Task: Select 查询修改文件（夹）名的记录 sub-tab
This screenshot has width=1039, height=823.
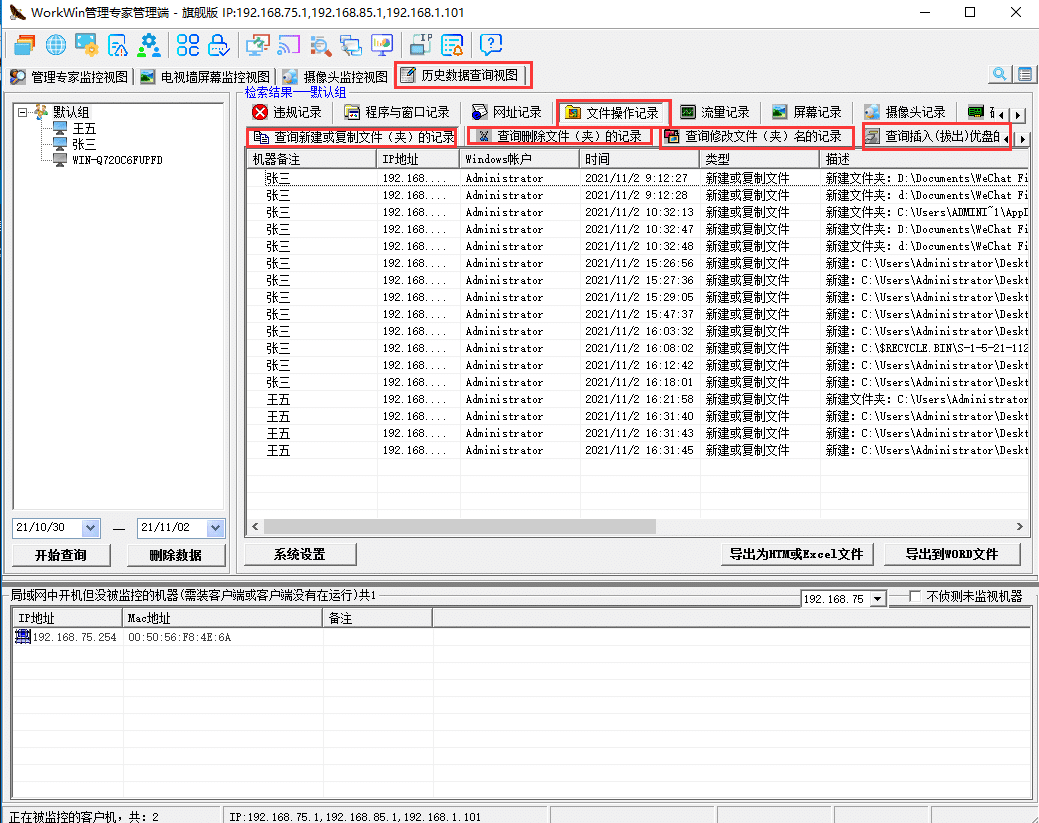Action: pos(756,137)
